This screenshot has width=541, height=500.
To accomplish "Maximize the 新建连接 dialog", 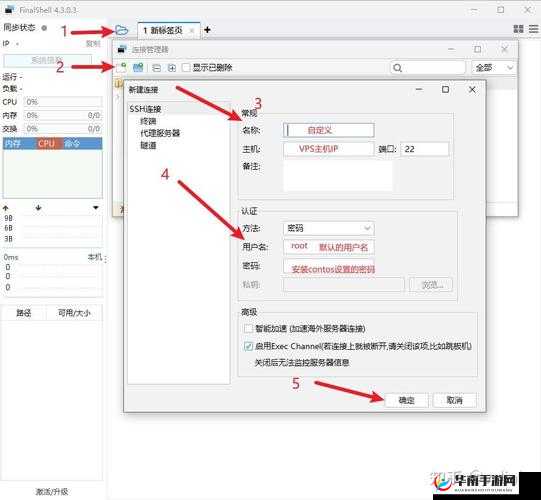I will tap(445, 90).
